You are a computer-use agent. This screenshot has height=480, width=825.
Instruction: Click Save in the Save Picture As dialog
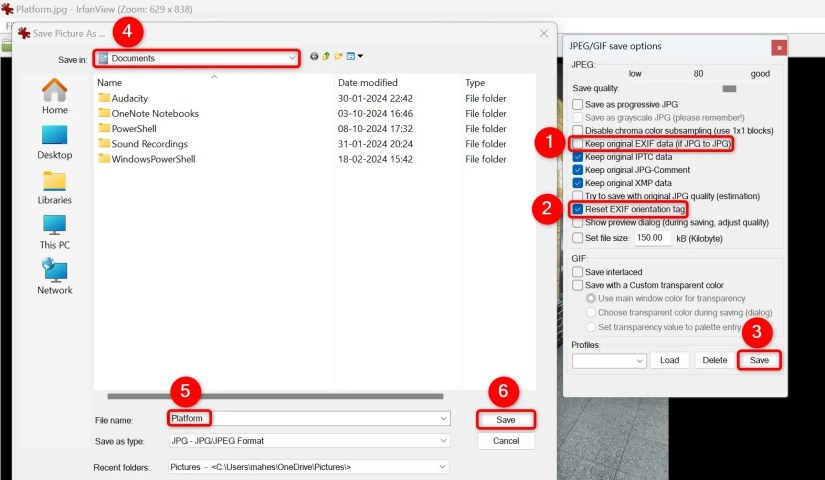pyautogui.click(x=506, y=420)
